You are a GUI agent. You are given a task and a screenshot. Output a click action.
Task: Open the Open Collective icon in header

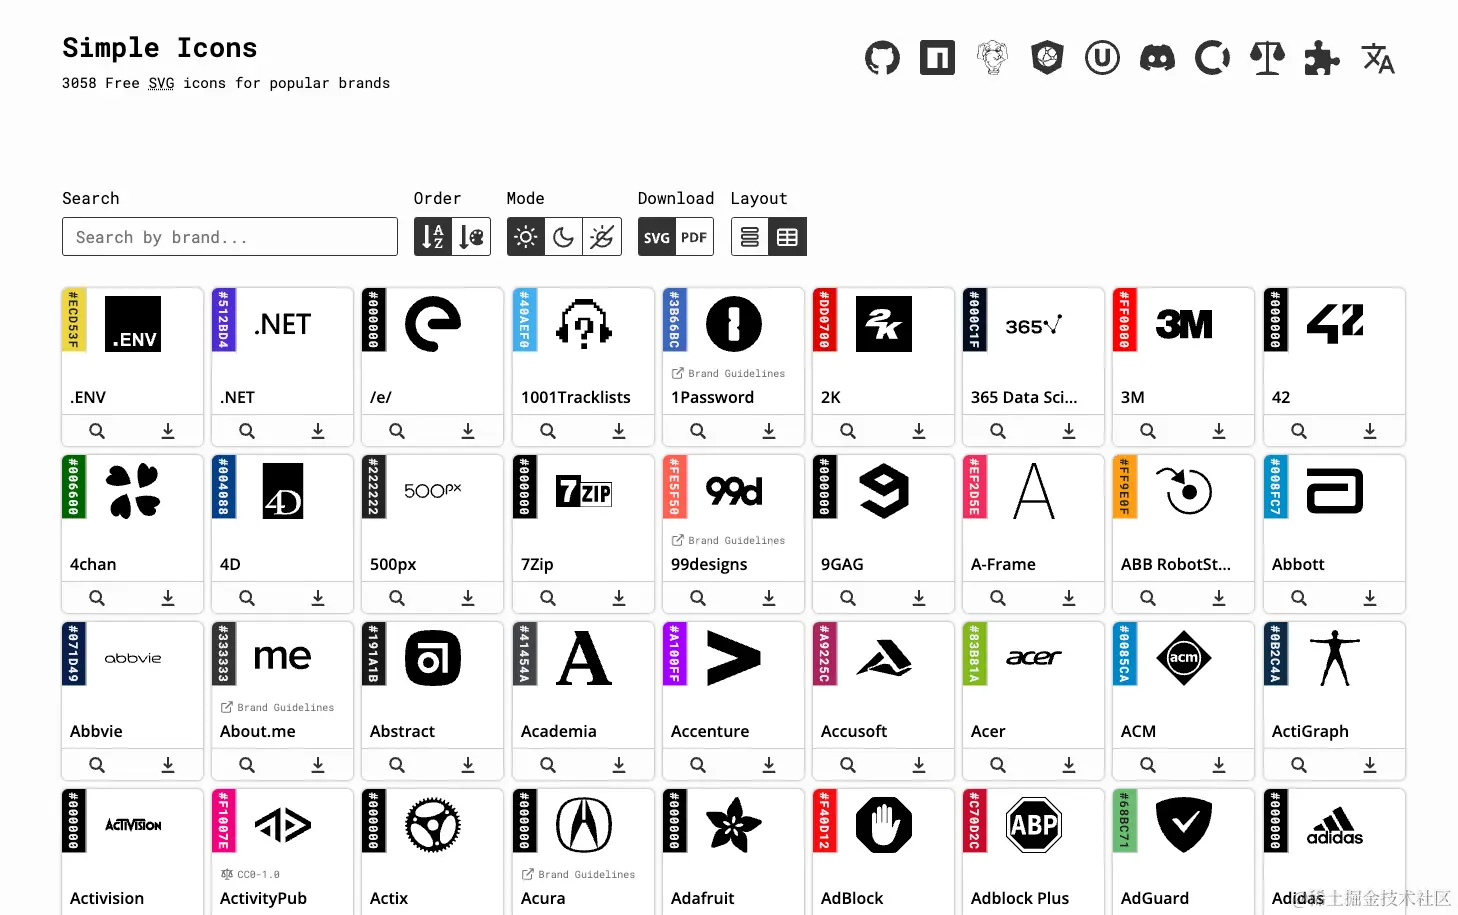coord(1212,58)
